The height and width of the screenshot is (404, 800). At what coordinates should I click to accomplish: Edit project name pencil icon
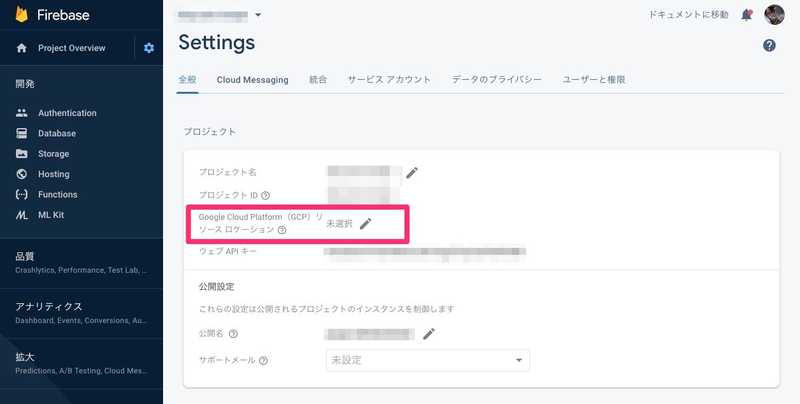(x=412, y=172)
